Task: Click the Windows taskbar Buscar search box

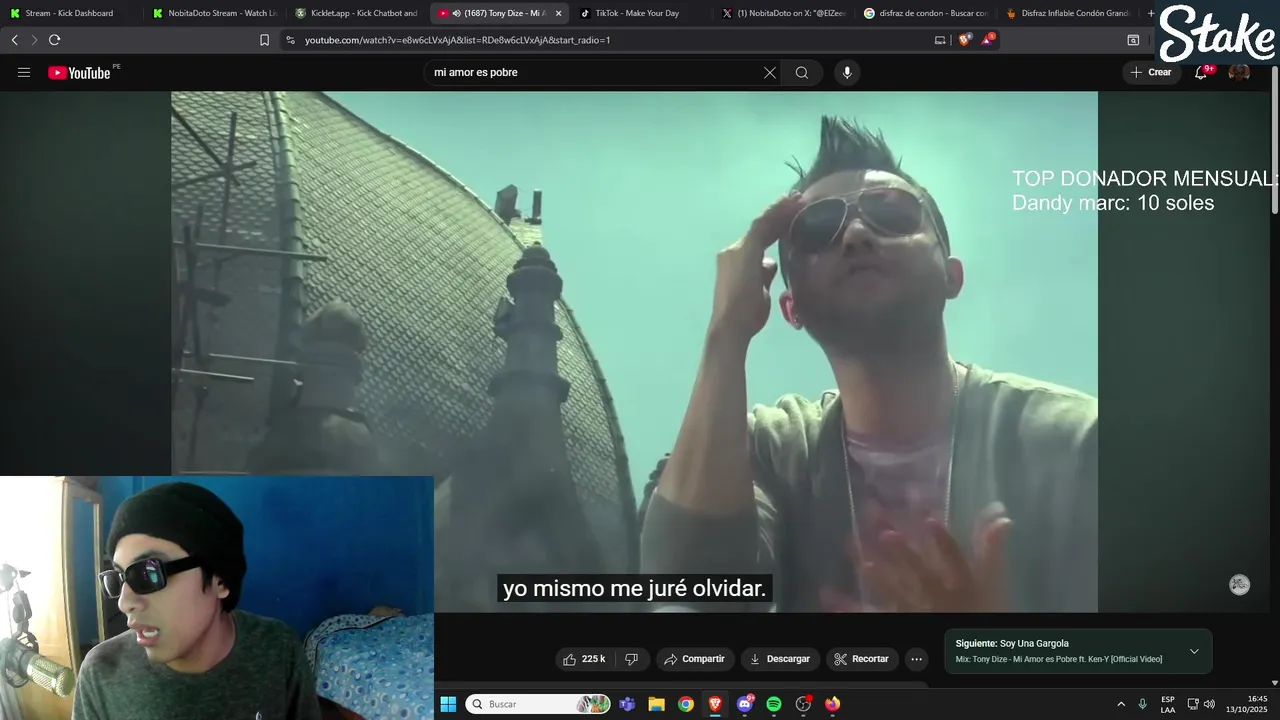Action: pyautogui.click(x=538, y=704)
